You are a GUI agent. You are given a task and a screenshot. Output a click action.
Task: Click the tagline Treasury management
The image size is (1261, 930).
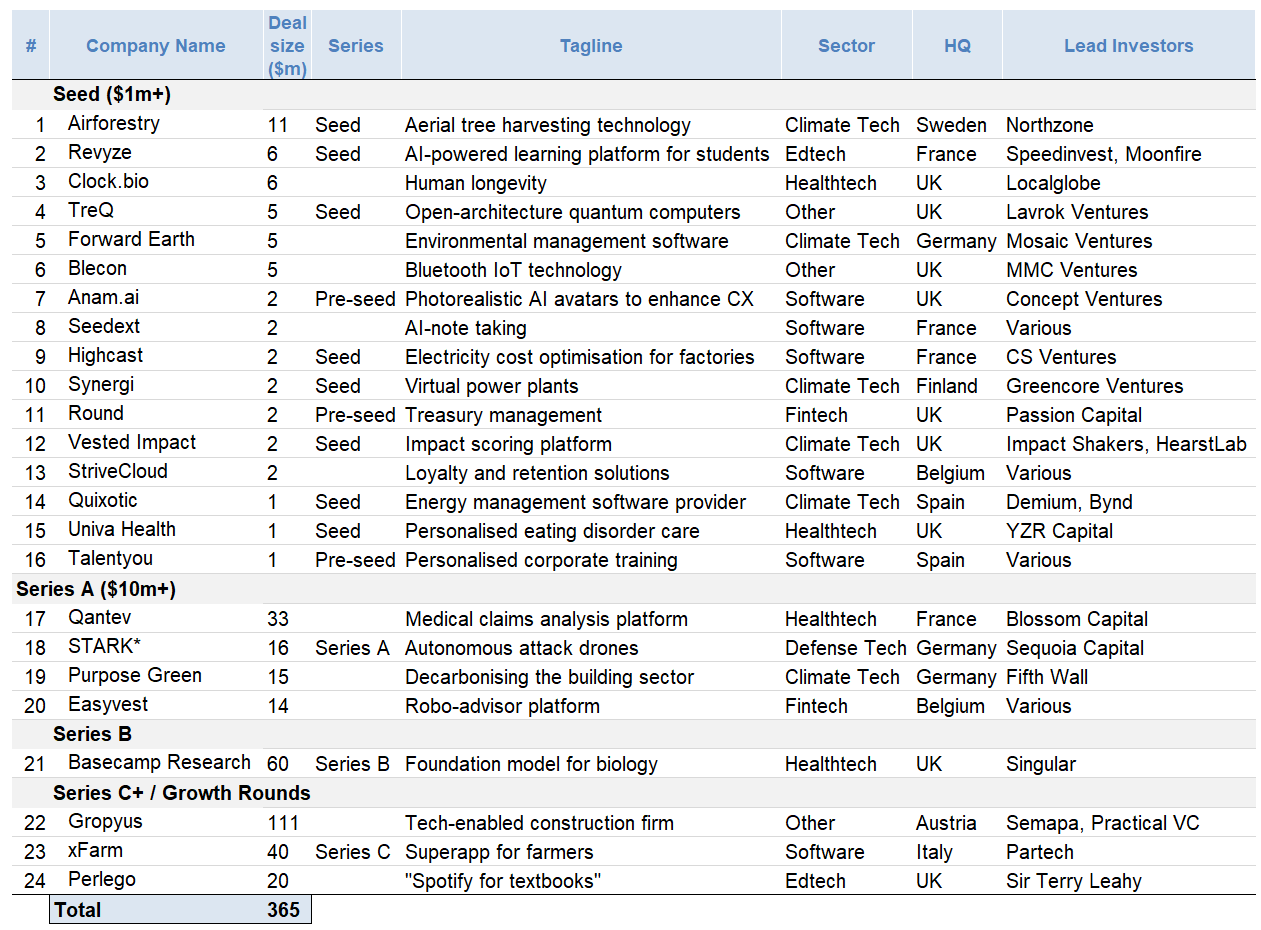point(504,415)
